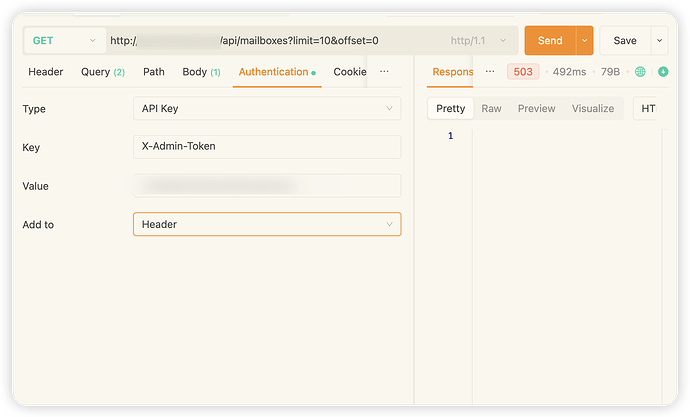Screen dimensions: 690x417
Task: Click line number 1 in response
Action: [x=450, y=135]
